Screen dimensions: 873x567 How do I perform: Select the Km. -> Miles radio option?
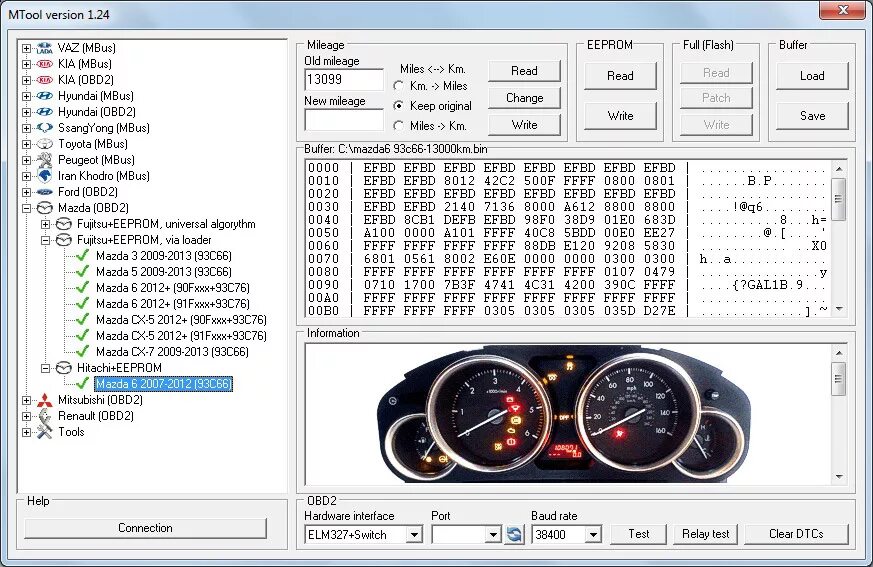point(398,86)
